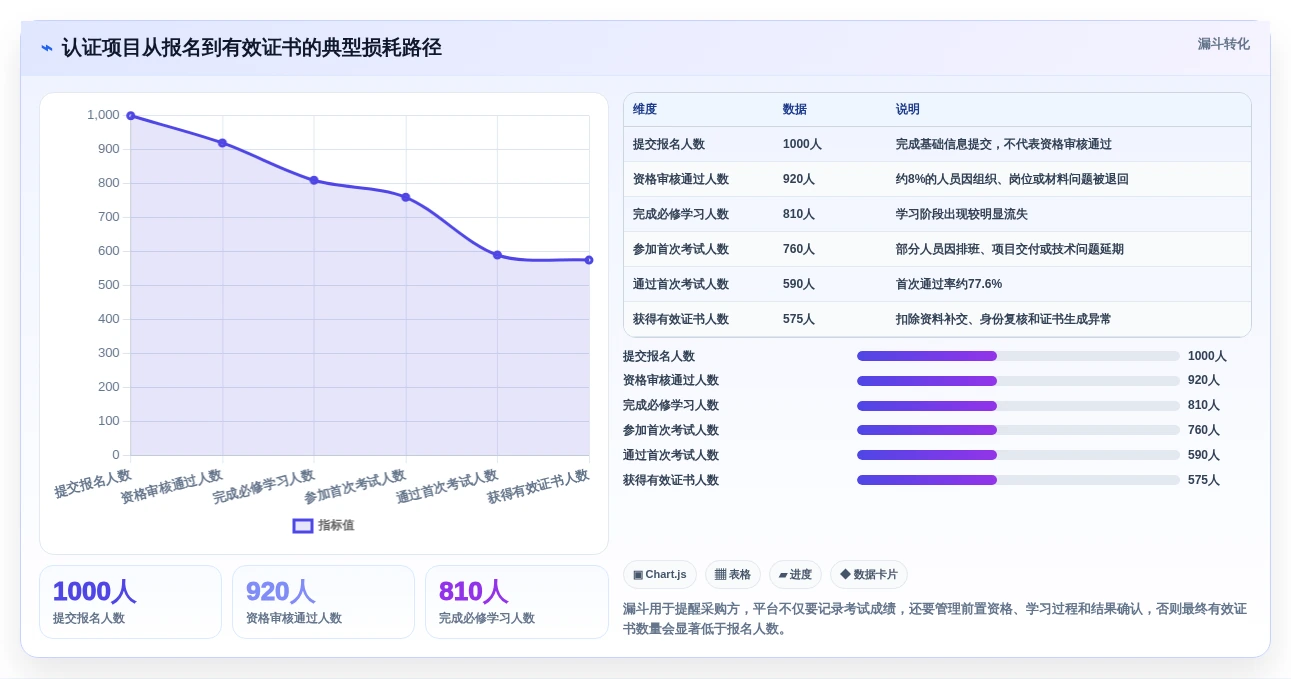The width and height of the screenshot is (1291, 679).
Task: Click the 1000人 value in the table
Action: pyautogui.click(x=802, y=145)
